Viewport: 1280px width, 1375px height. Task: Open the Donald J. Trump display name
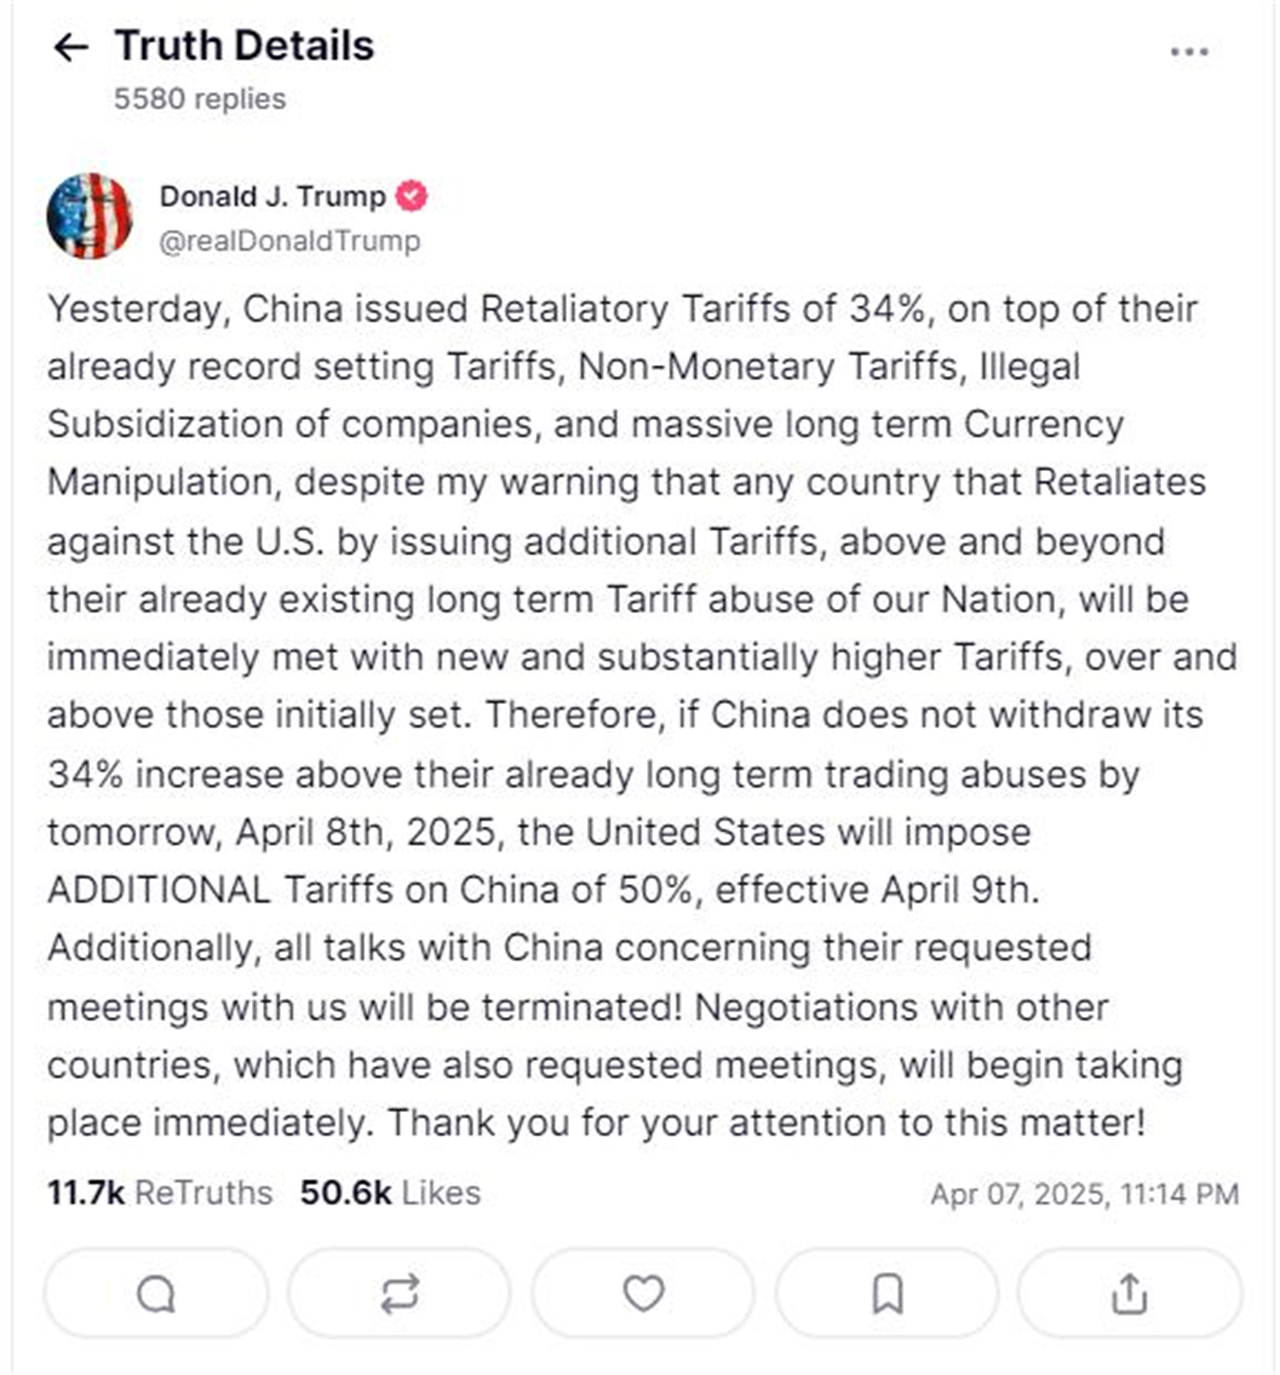pyautogui.click(x=272, y=196)
